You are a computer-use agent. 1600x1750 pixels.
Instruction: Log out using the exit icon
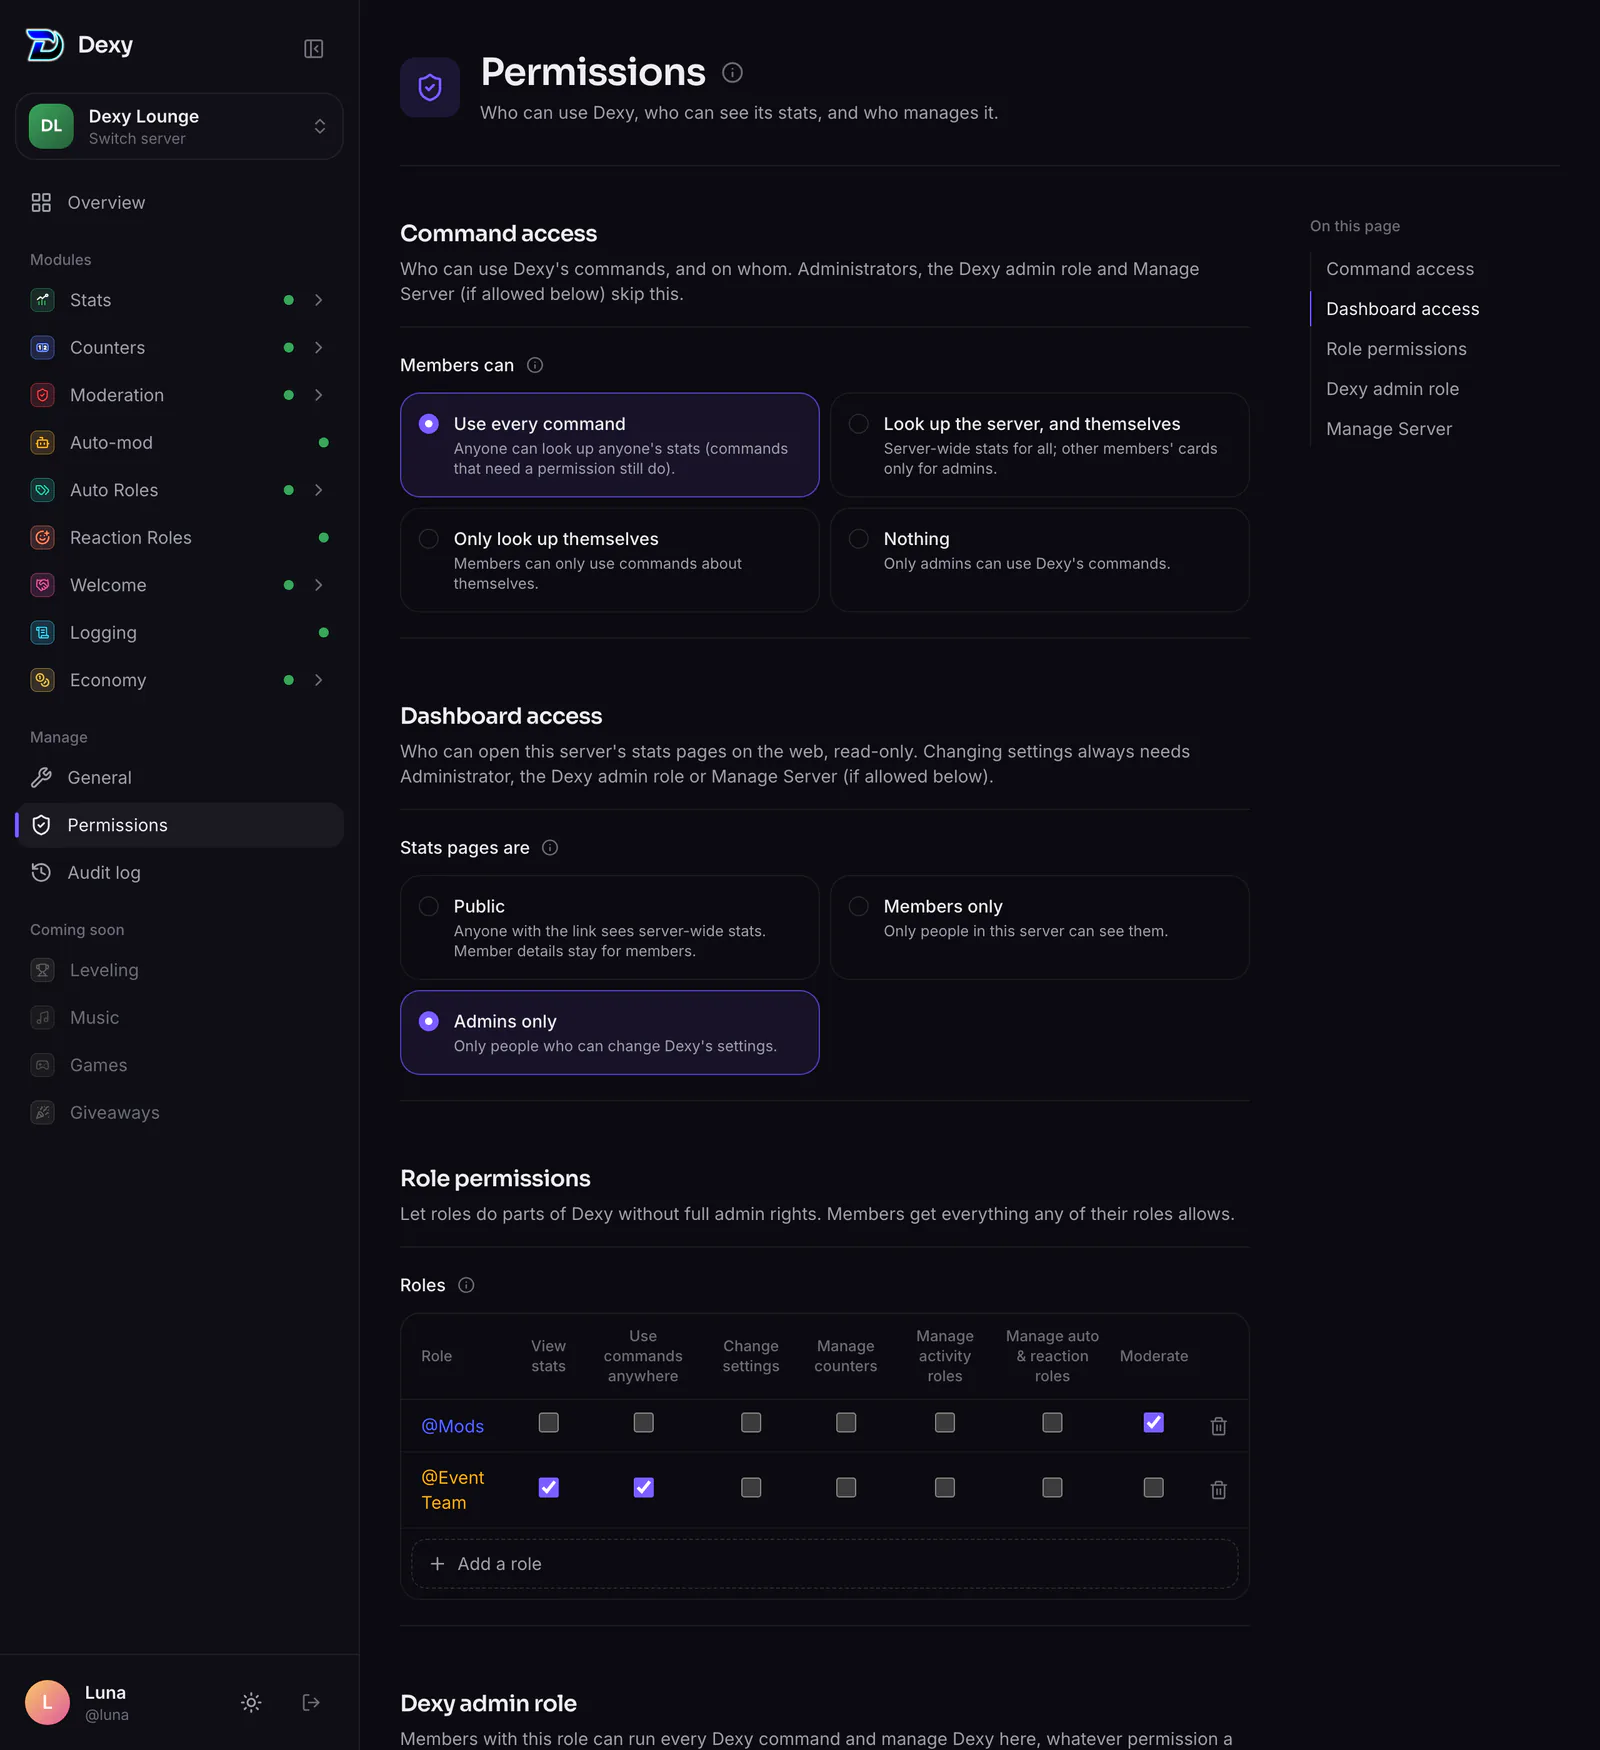click(311, 1702)
